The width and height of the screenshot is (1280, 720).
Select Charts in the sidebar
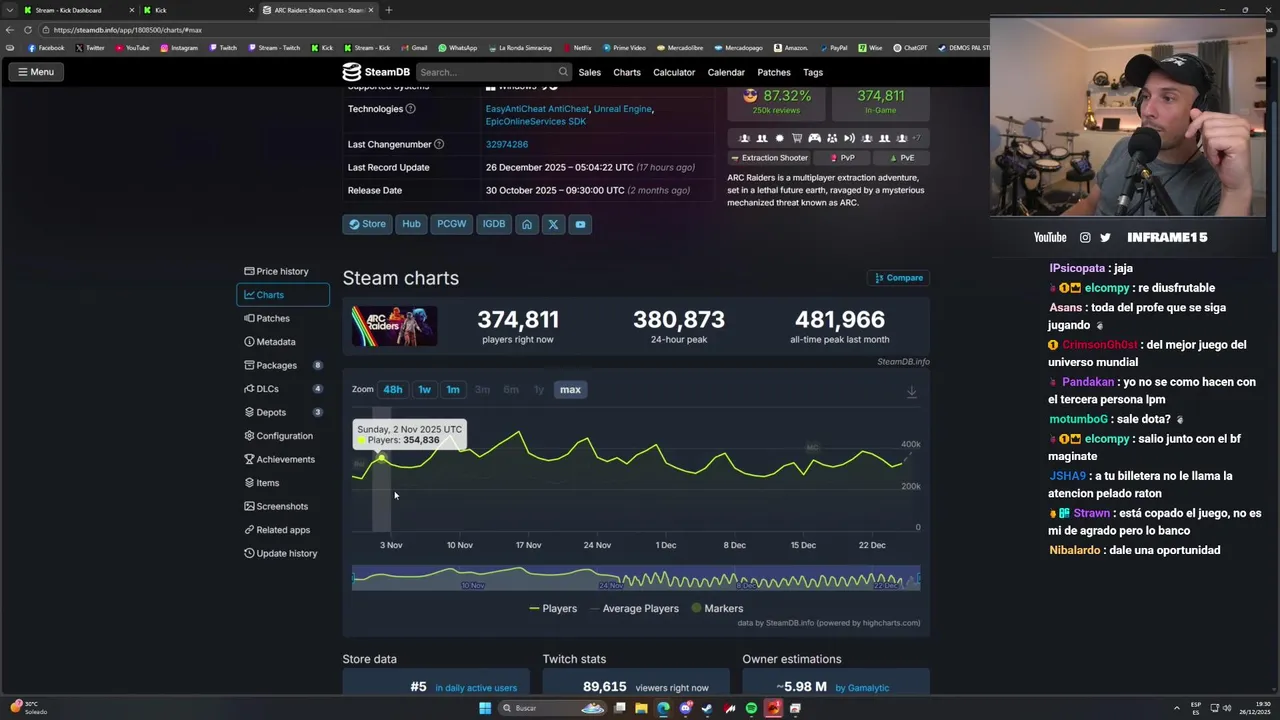click(x=283, y=295)
